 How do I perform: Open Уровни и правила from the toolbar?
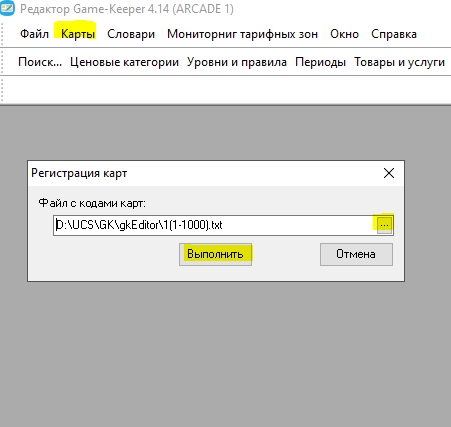point(237,62)
